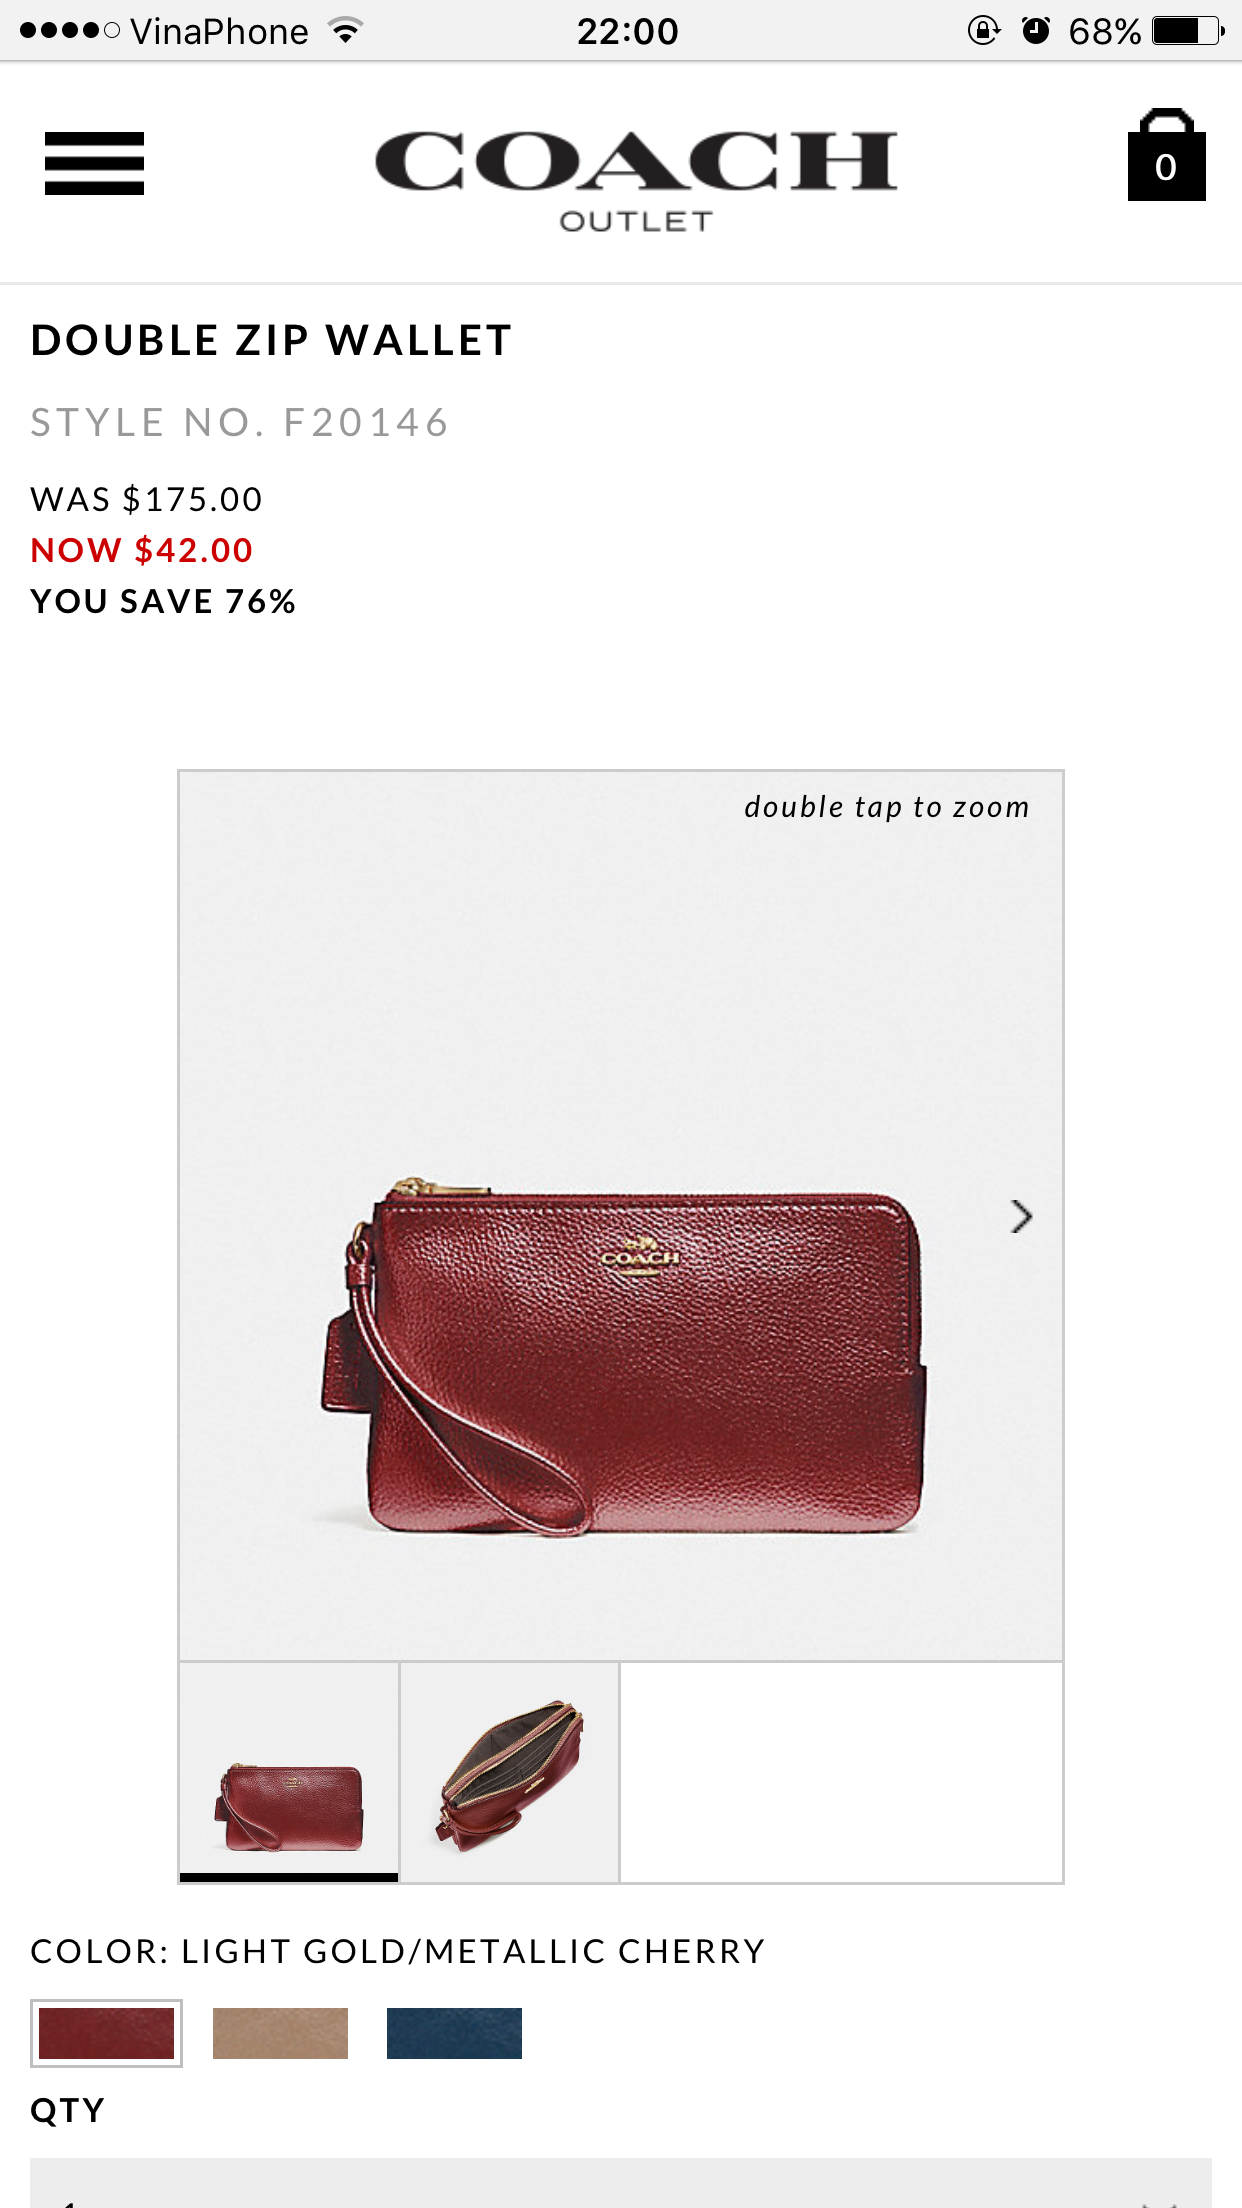Show next product image with right chevron
This screenshot has width=1242, height=2208.
(x=1020, y=1216)
